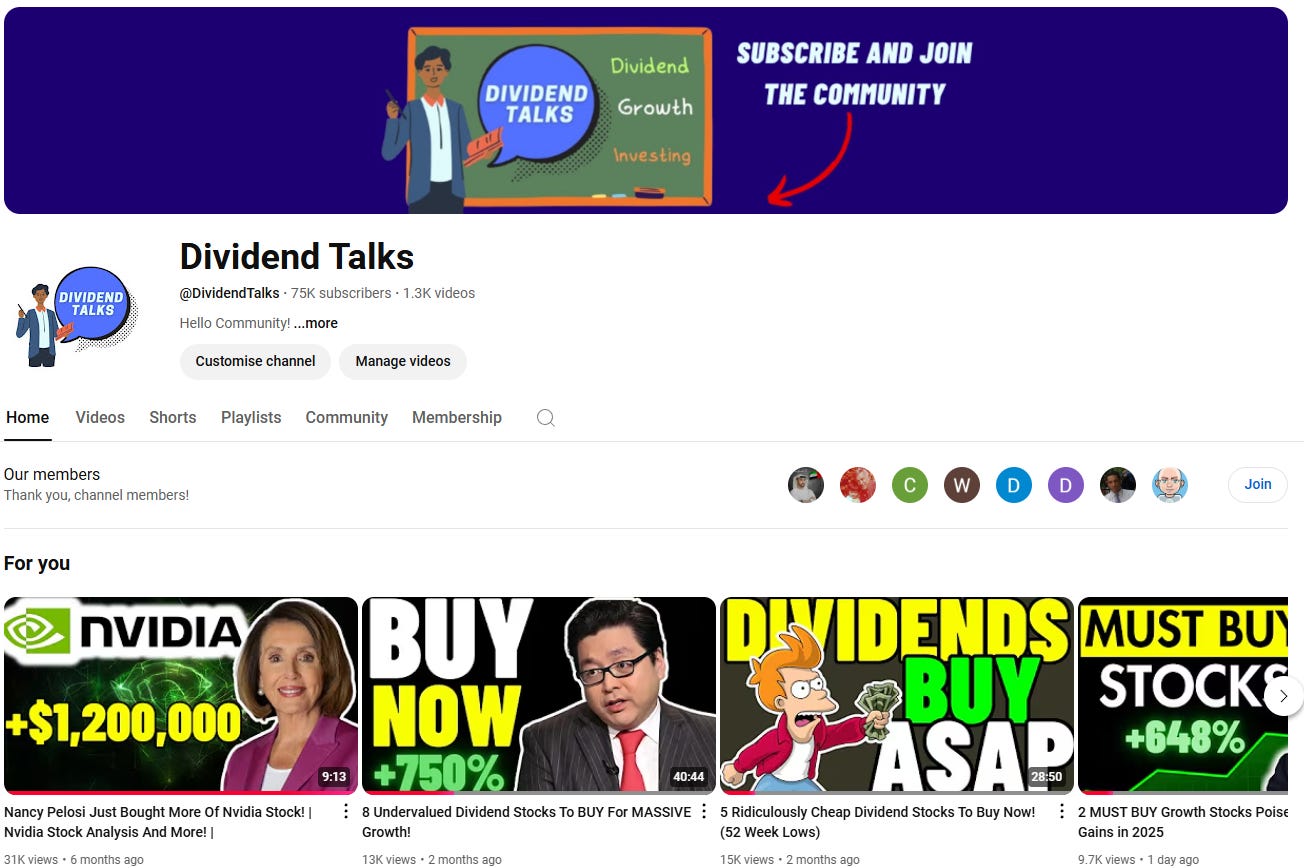Click the brown W member avatar
The image size is (1304, 868).
click(962, 486)
